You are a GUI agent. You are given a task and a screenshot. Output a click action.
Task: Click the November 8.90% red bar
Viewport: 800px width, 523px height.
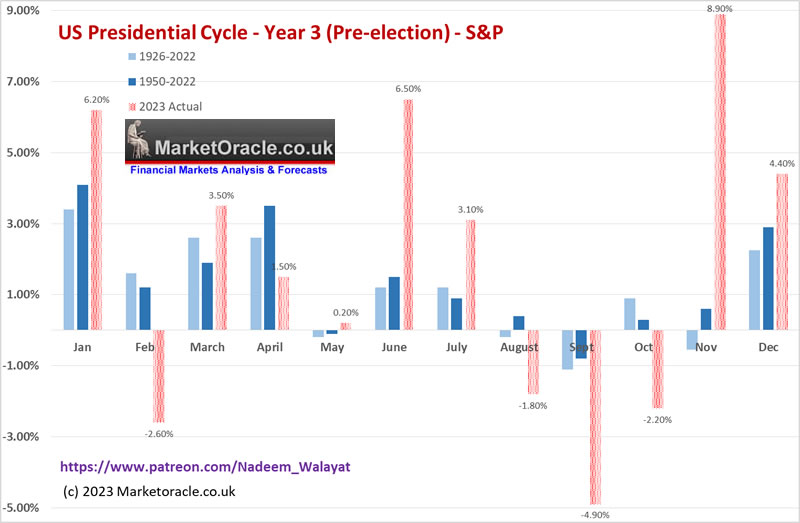[720, 170]
